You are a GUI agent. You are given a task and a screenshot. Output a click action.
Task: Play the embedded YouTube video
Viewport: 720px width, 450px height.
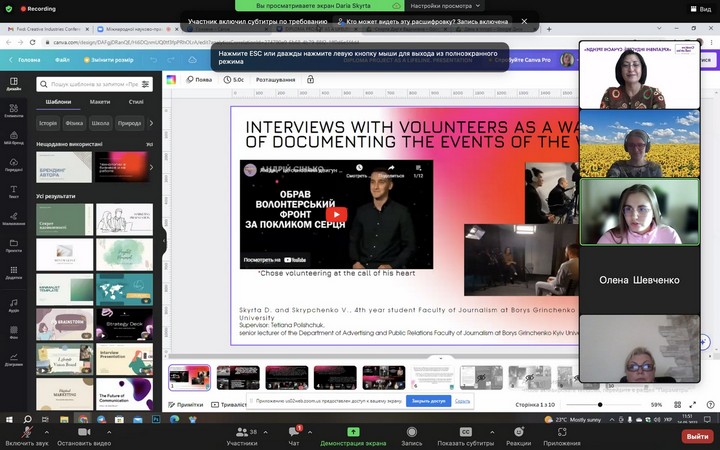pos(337,214)
